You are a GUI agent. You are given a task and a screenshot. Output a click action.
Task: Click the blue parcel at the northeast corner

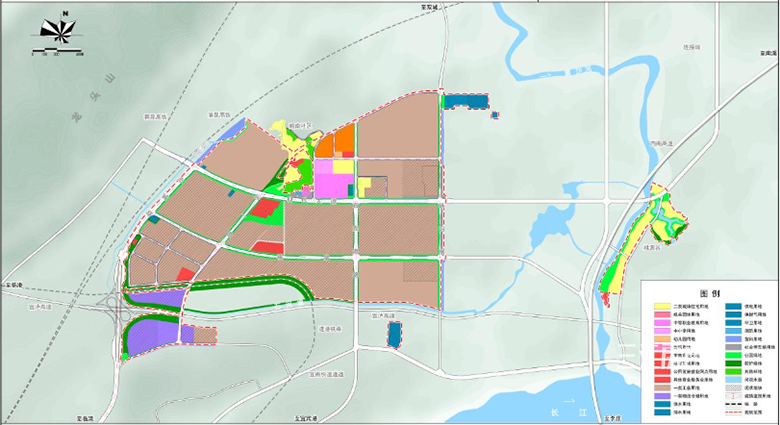[x=465, y=101]
